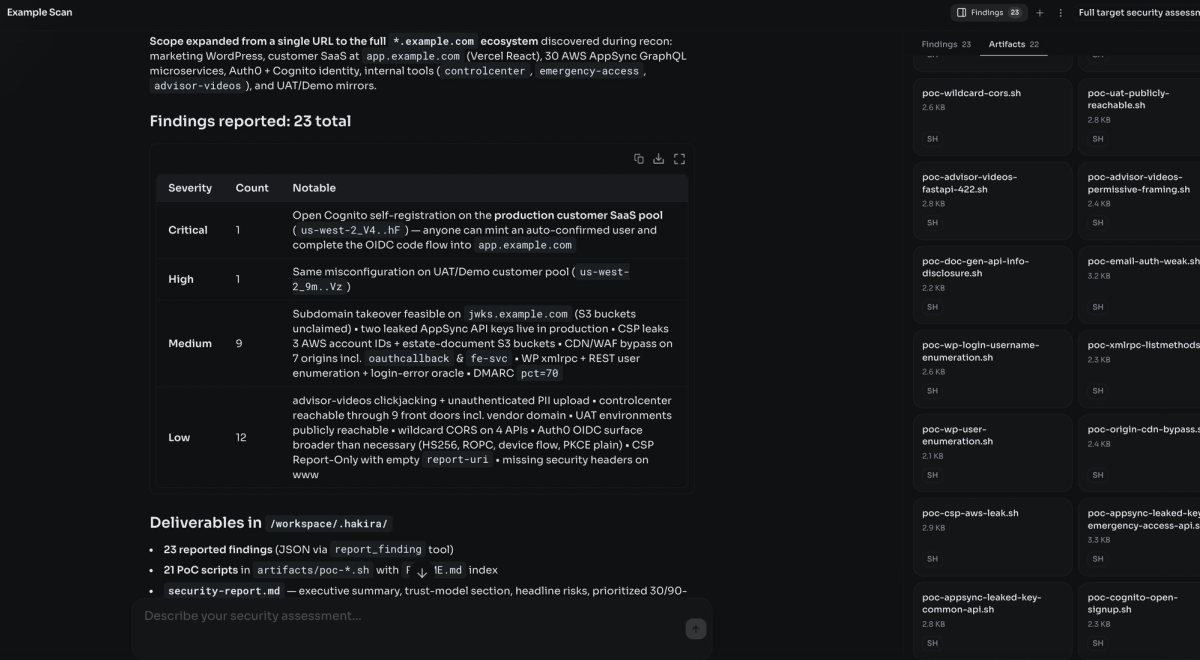
Task: Open poc-wp-login-username-enumeration.sh artifact
Action: 992,367
